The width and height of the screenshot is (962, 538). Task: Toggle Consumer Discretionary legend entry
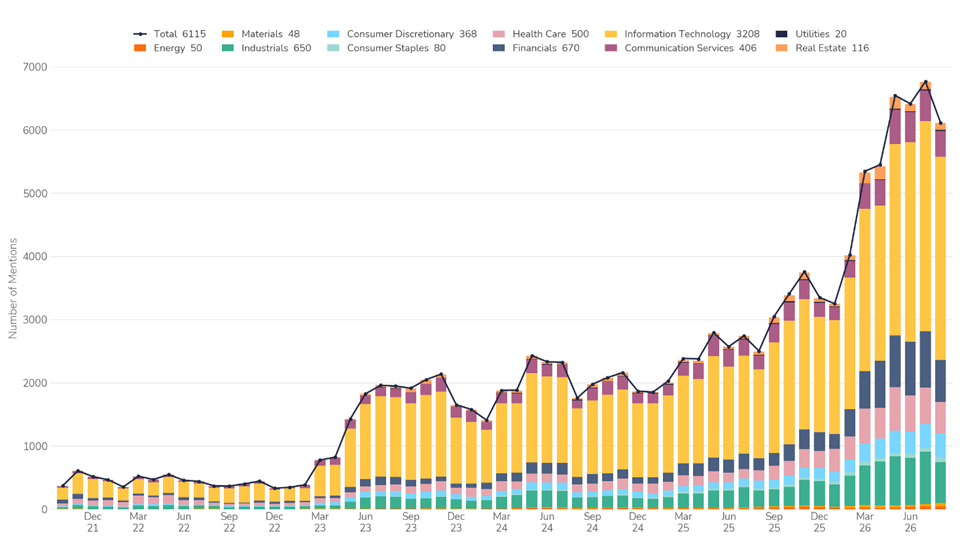click(401, 34)
